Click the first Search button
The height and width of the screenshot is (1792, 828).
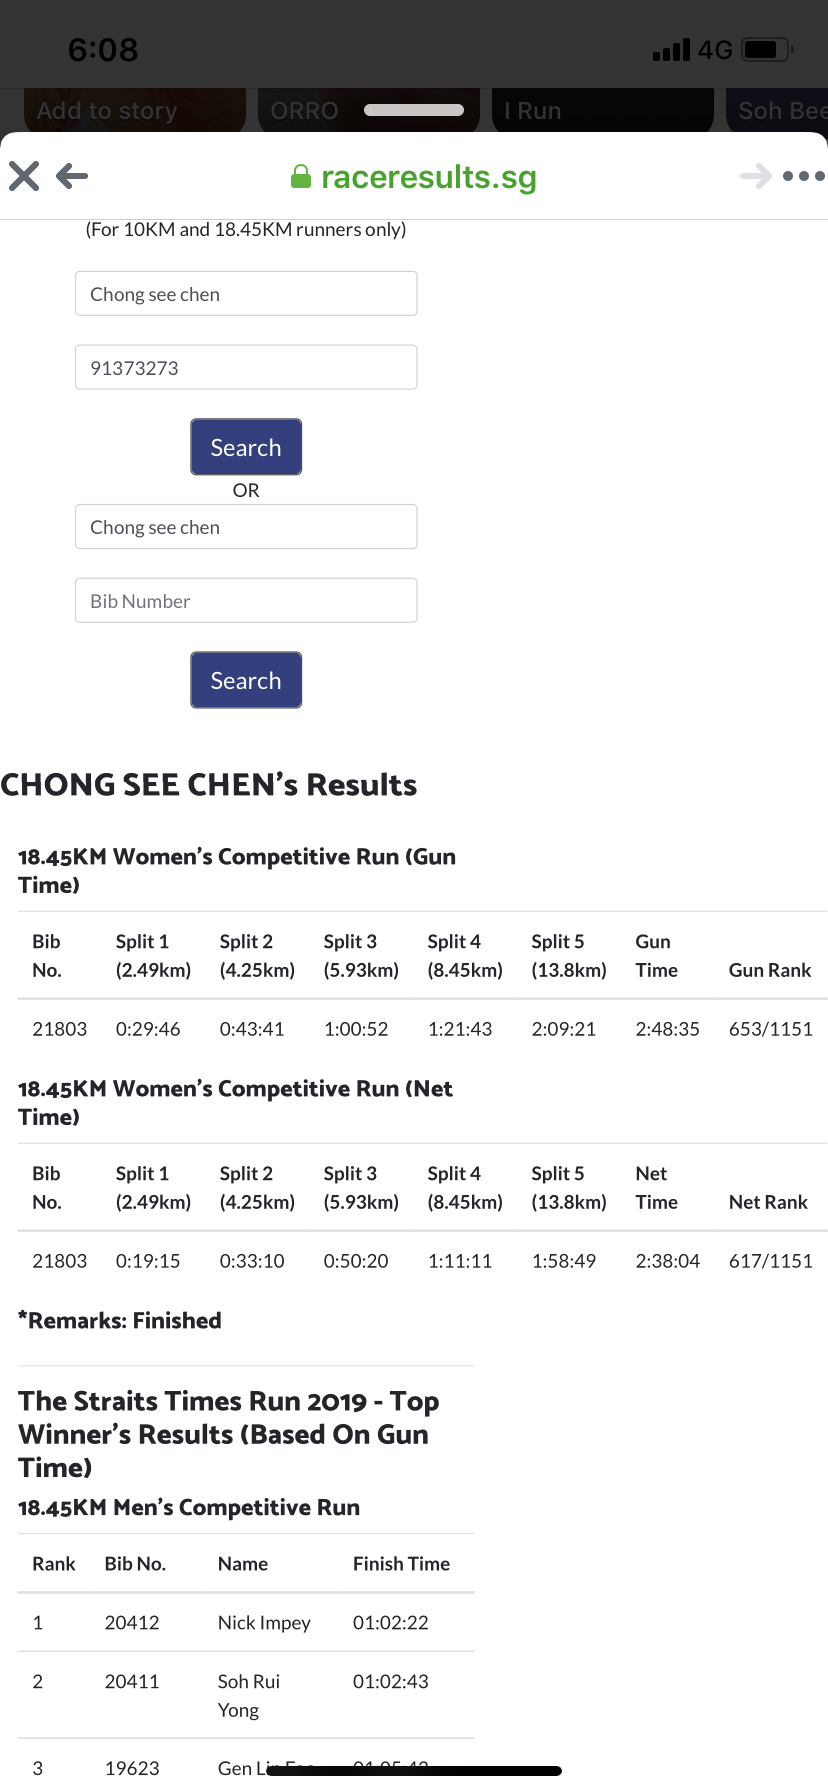point(246,447)
